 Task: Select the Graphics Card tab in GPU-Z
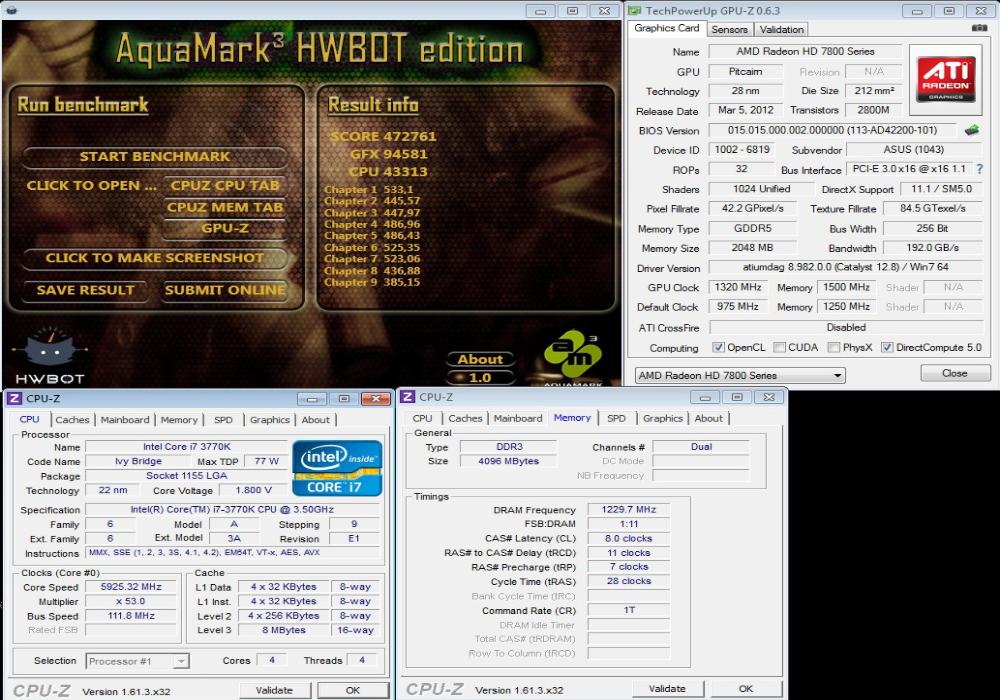(x=666, y=28)
